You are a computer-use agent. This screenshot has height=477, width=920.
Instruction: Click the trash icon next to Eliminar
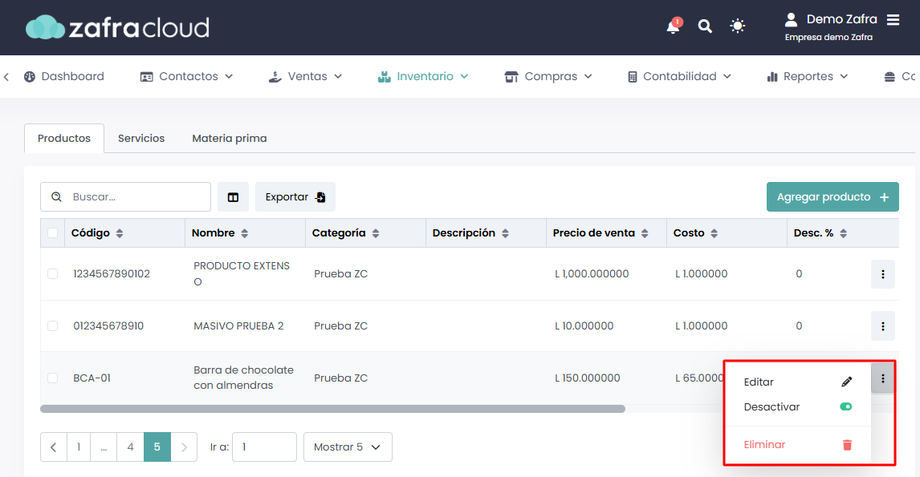847,445
